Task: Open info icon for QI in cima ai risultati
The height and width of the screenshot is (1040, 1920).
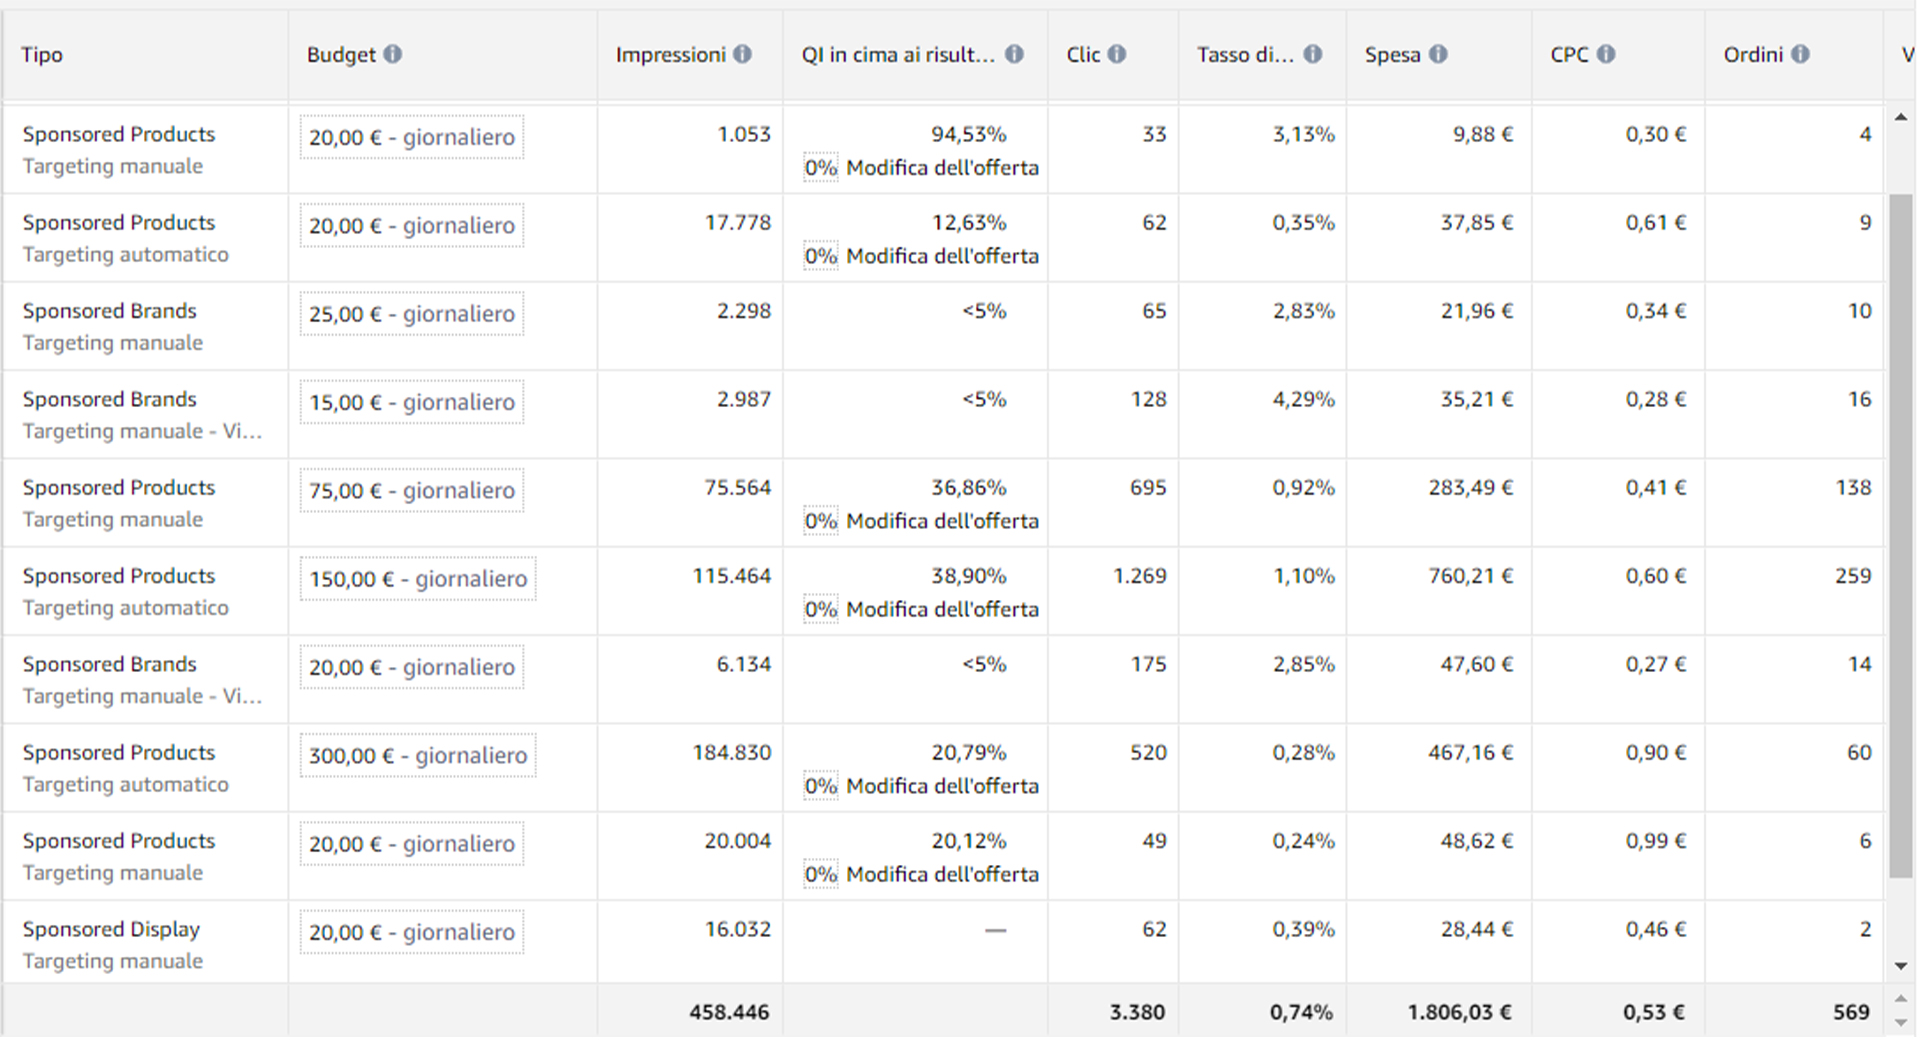Action: [x=1014, y=54]
